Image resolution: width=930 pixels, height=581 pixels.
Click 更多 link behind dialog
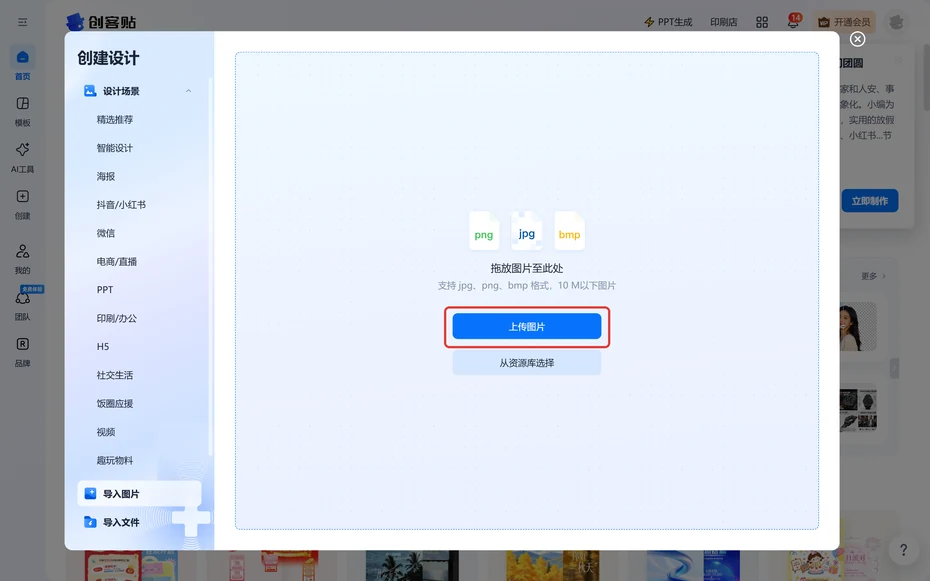coord(873,276)
